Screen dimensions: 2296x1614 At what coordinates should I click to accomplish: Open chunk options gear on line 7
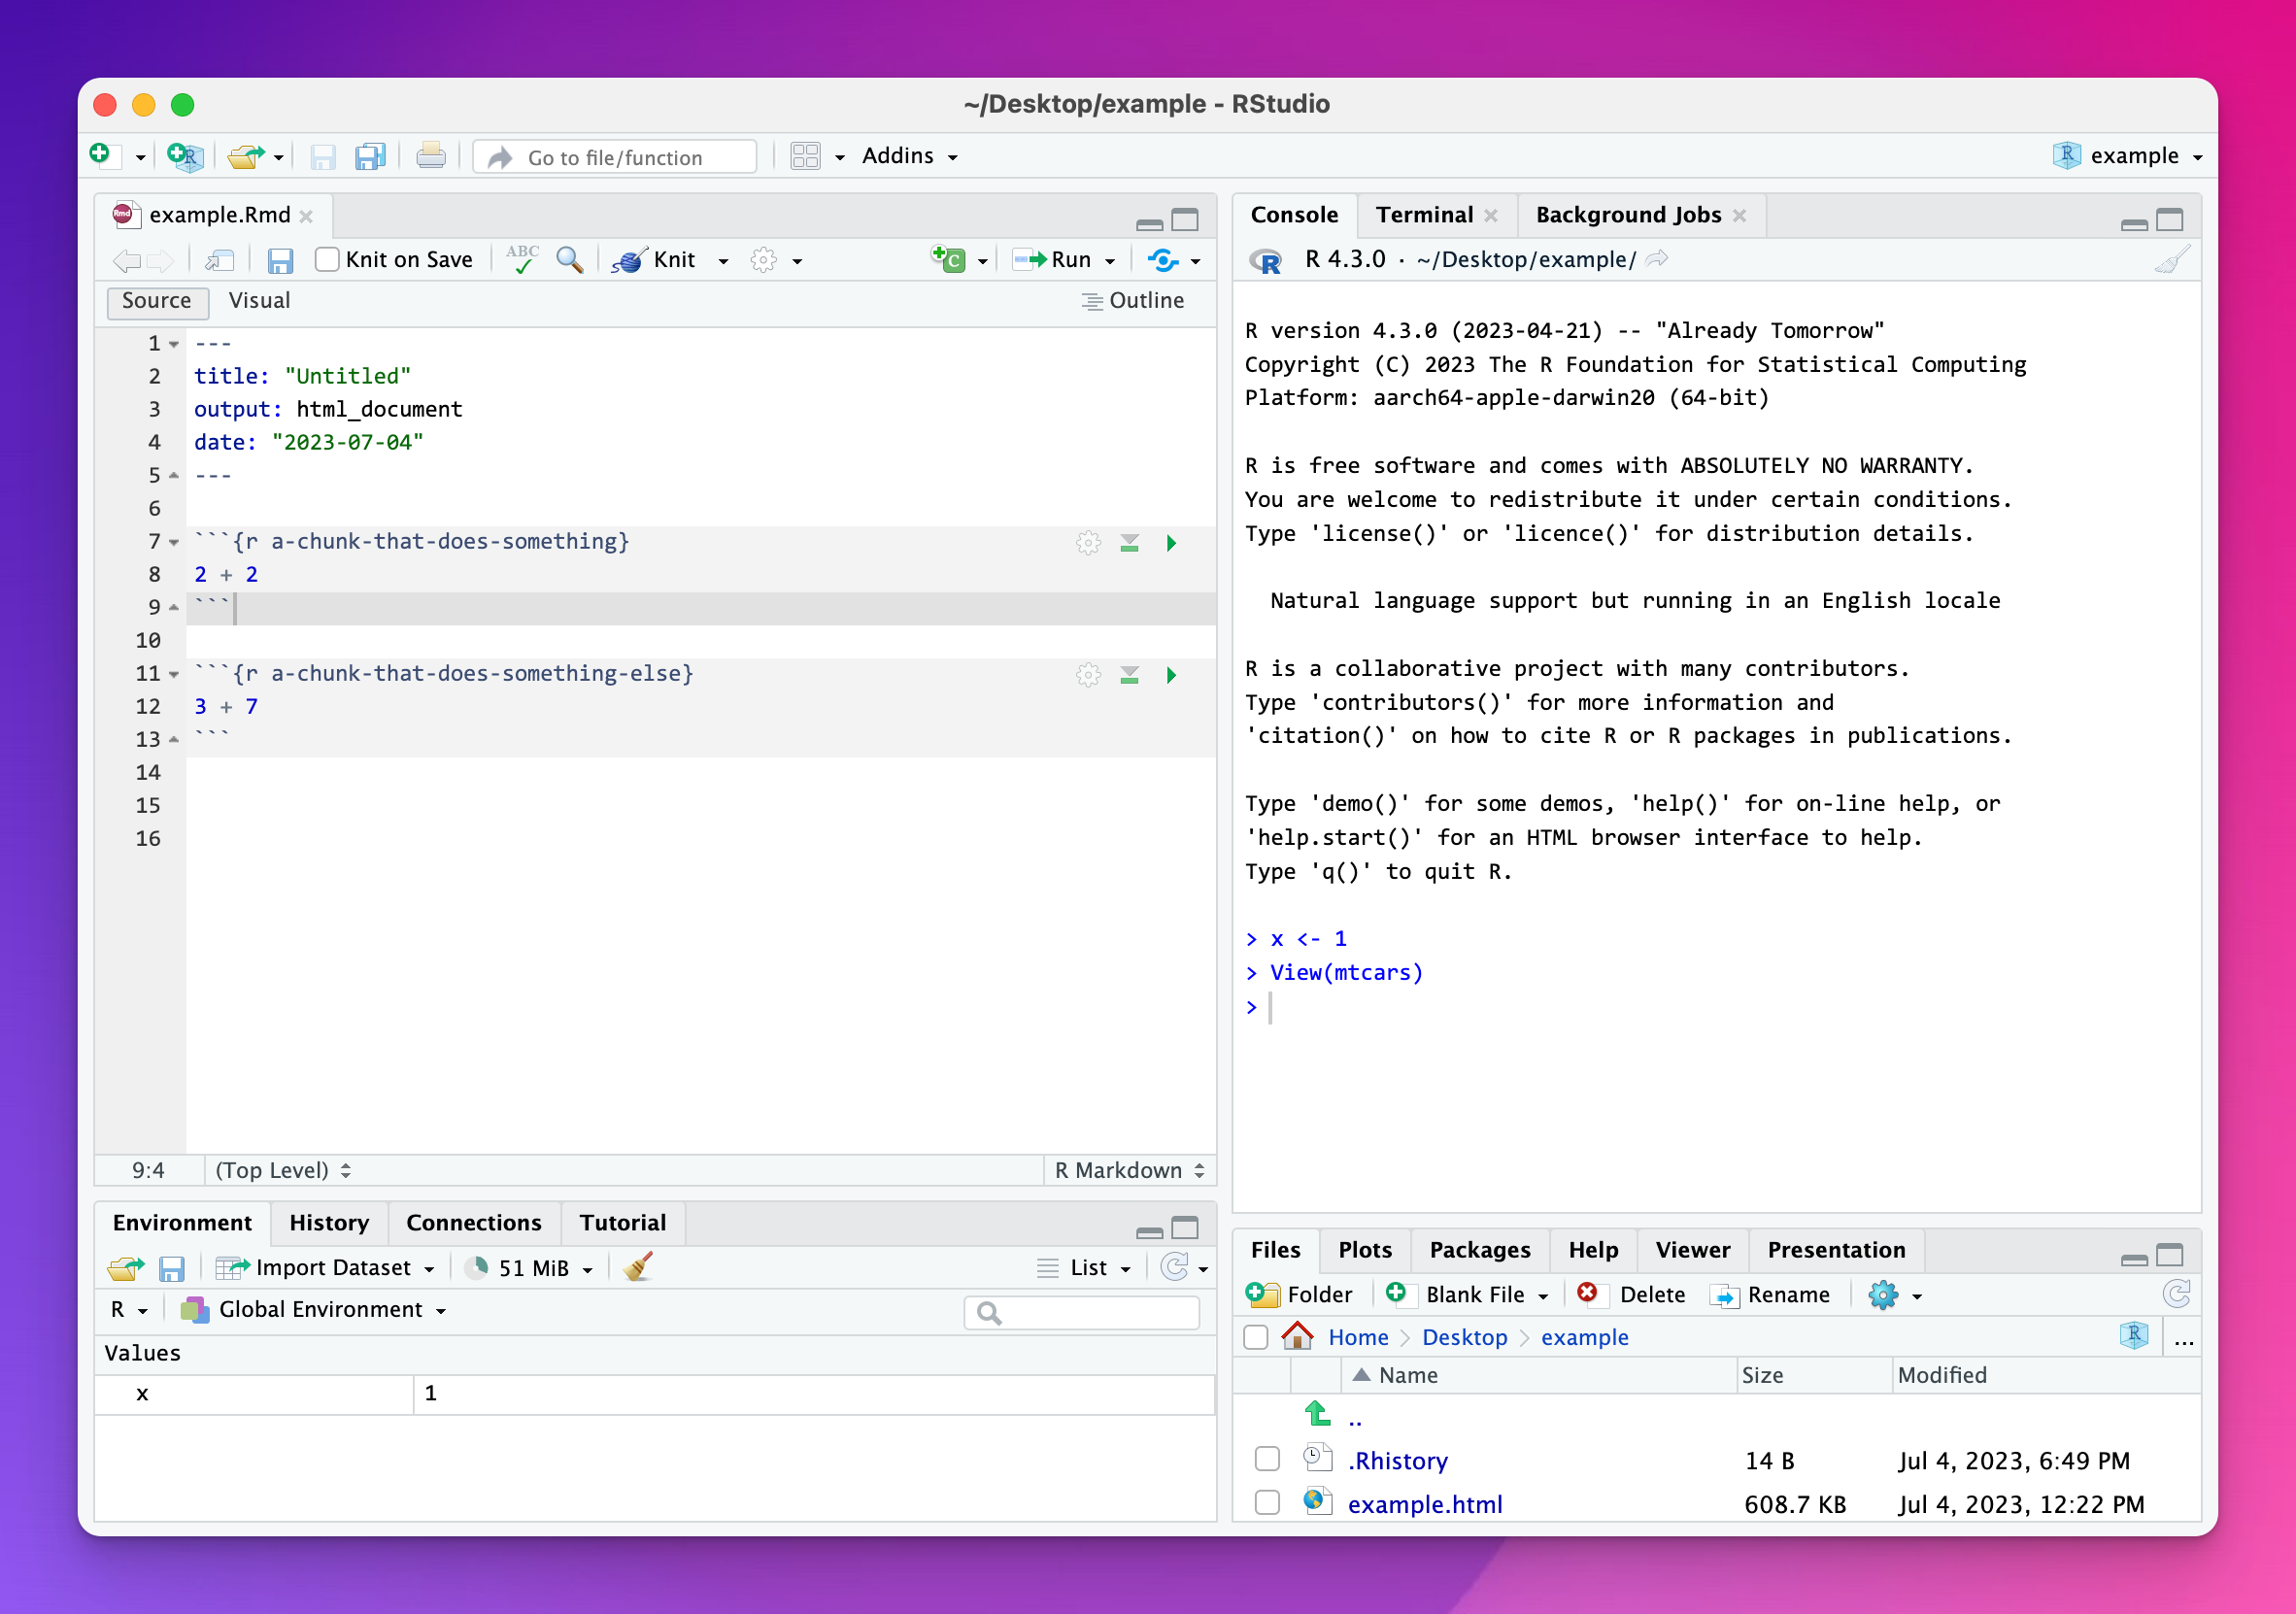1088,543
